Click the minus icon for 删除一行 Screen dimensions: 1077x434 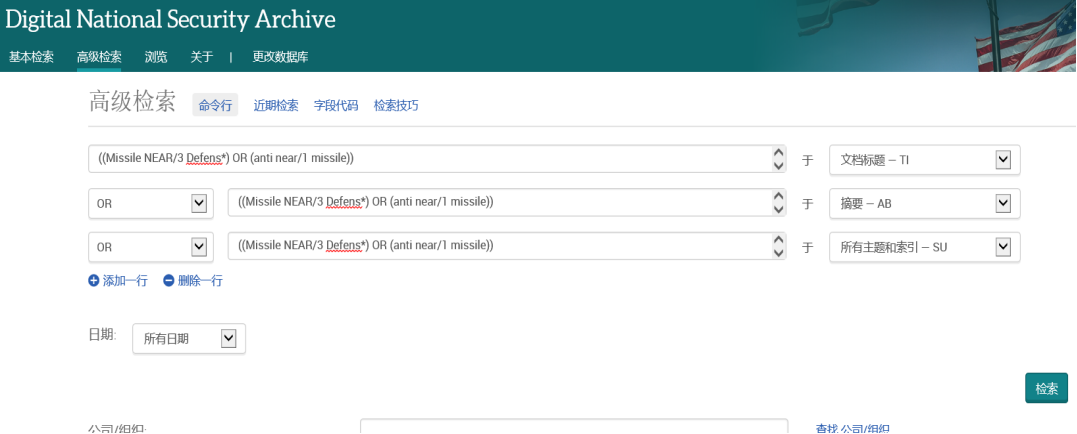coord(168,280)
